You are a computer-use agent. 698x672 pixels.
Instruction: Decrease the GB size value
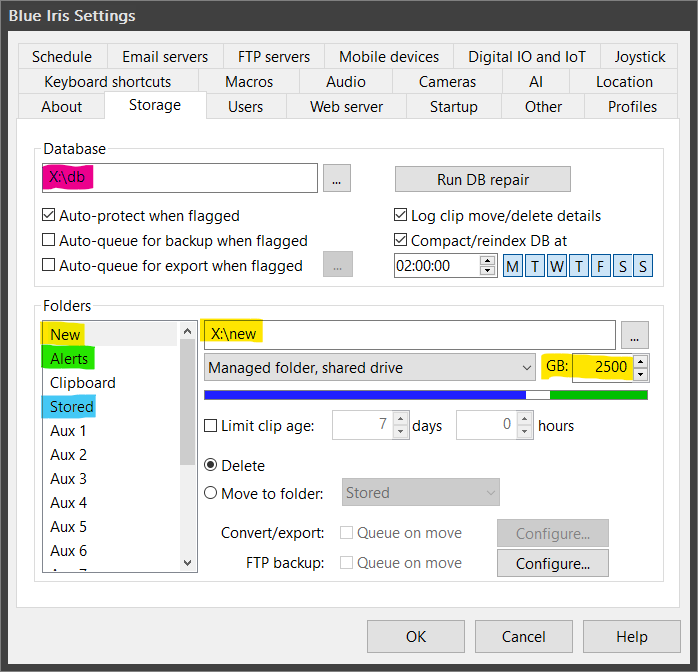coord(641,374)
